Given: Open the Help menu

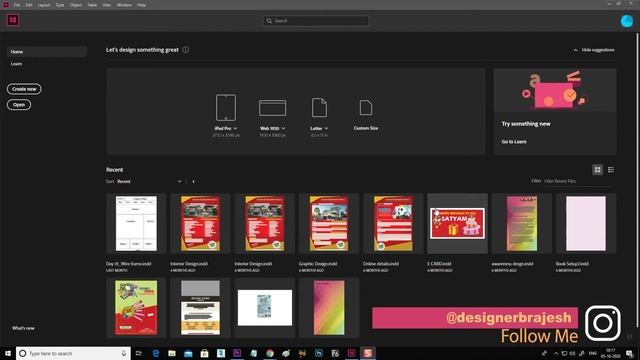Looking at the screenshot, I should coord(141,5).
